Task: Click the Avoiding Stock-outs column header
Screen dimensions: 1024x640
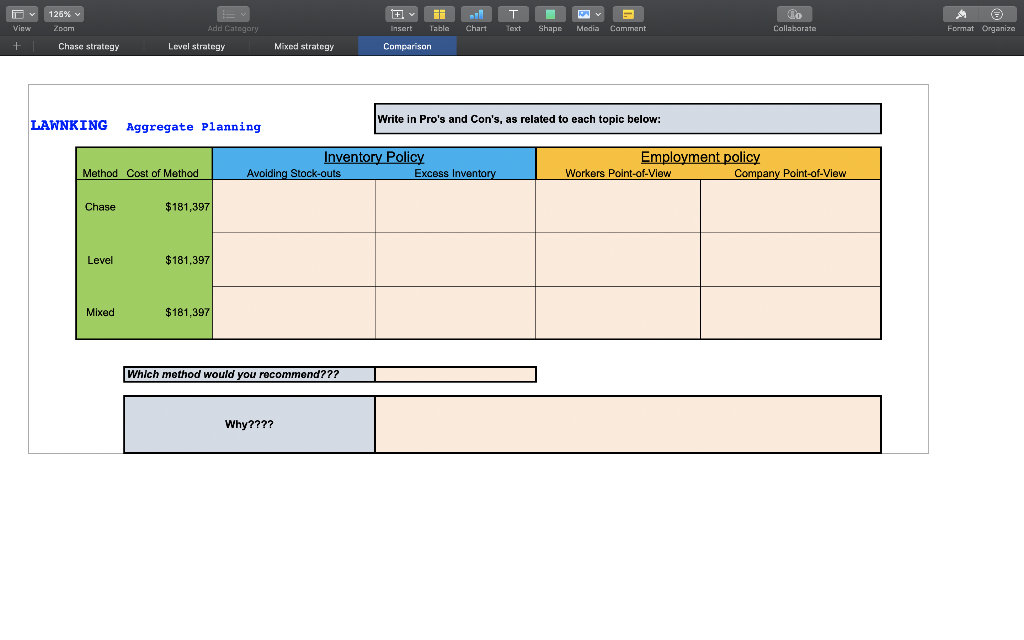Action: pyautogui.click(x=294, y=173)
